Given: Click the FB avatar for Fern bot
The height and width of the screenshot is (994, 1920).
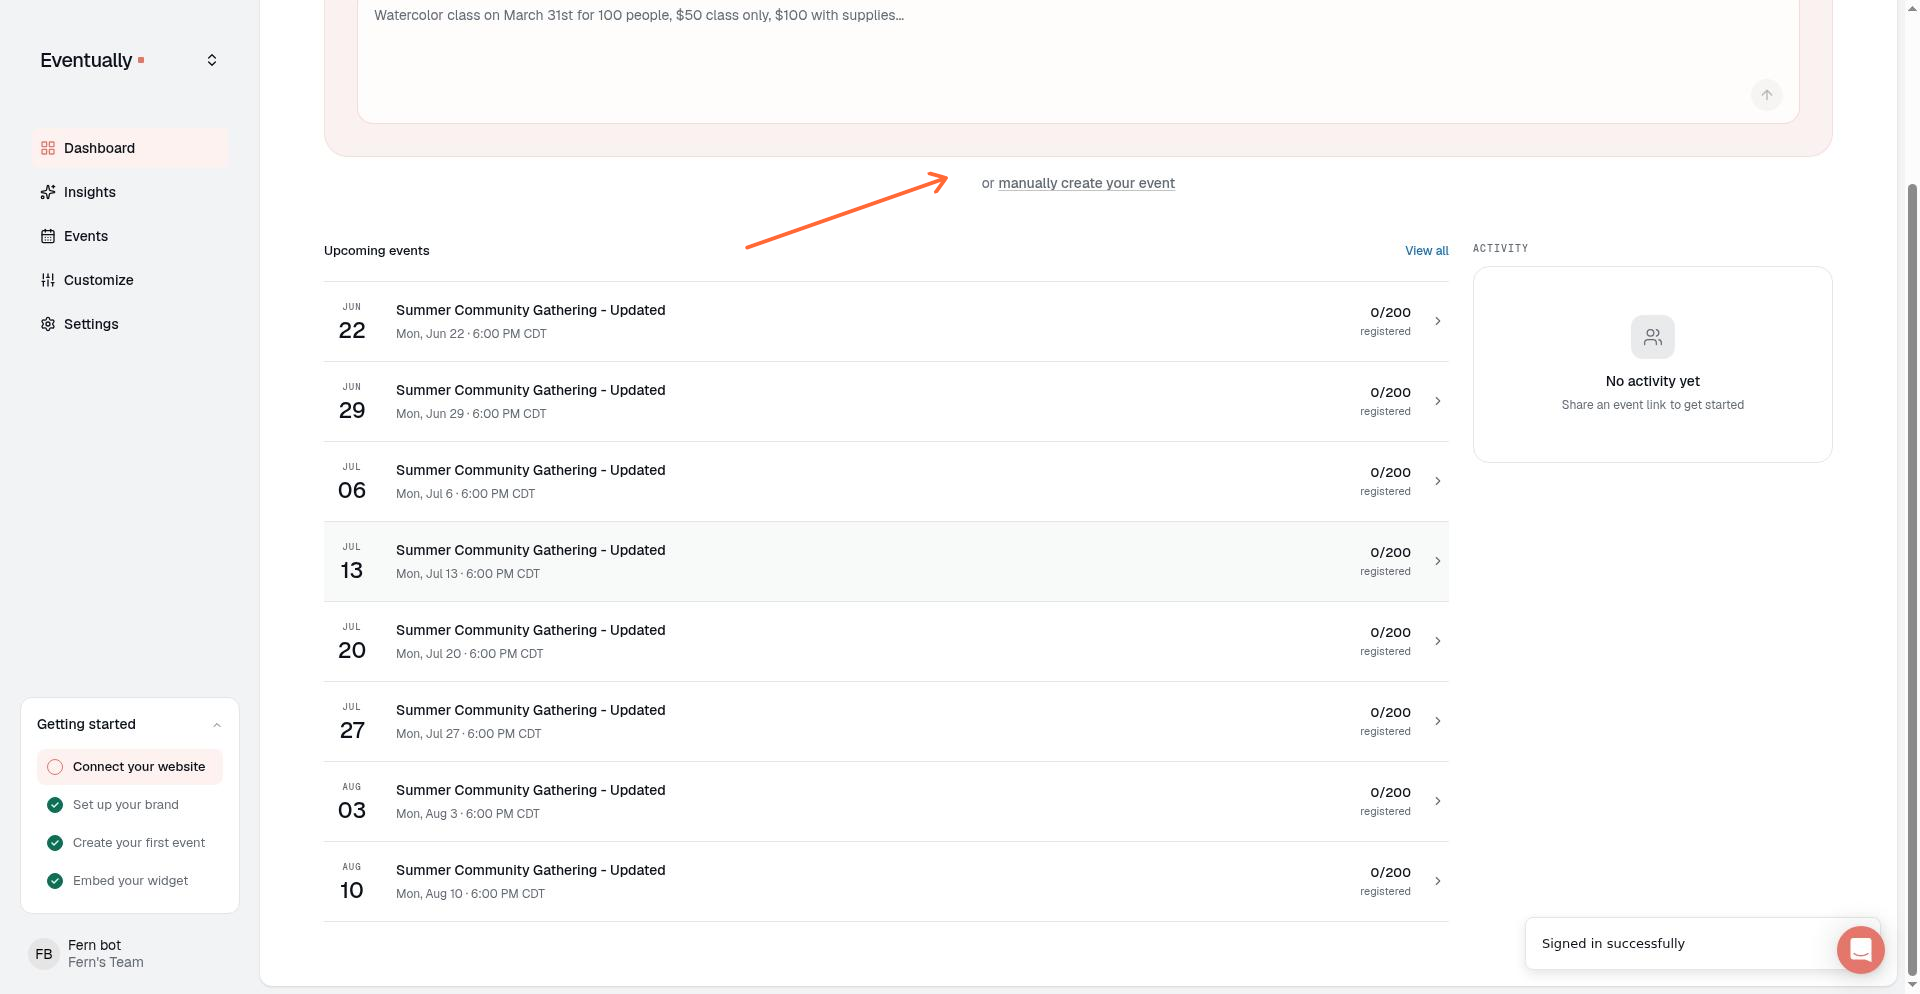Looking at the screenshot, I should (x=44, y=954).
